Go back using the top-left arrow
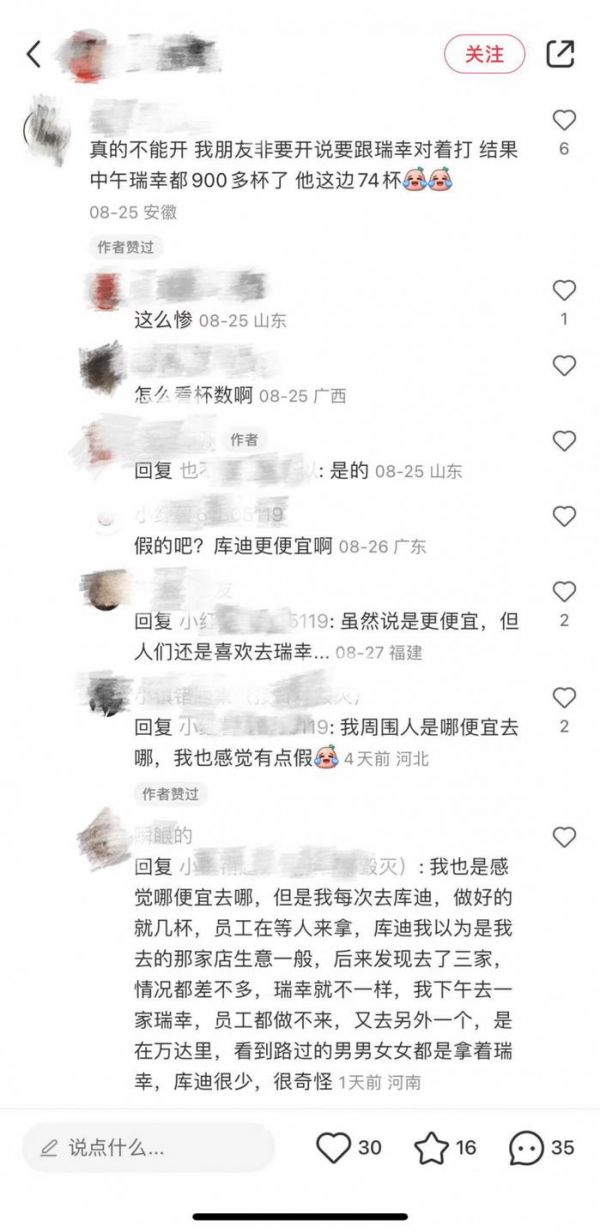The image size is (600, 1231). tap(34, 54)
